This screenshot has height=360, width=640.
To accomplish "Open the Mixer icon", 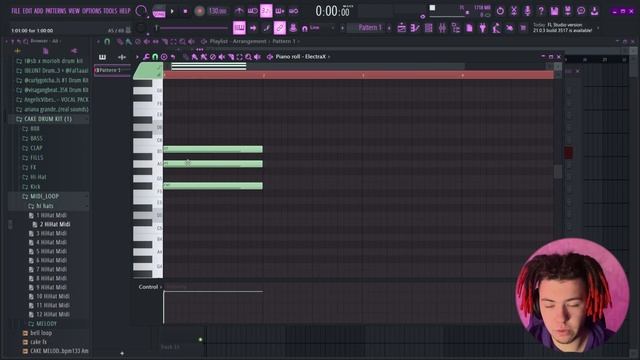I will (x=442, y=28).
